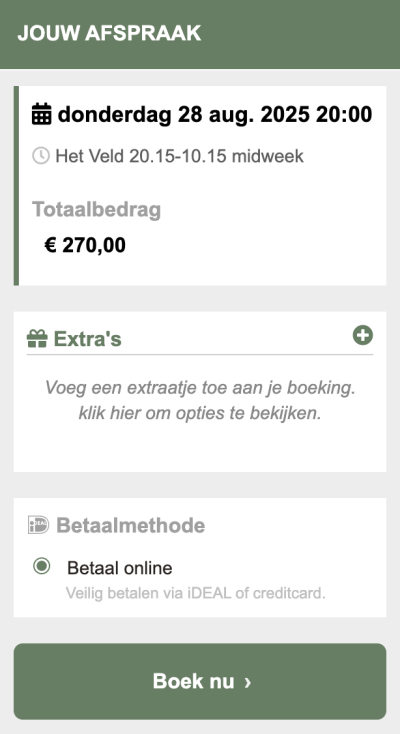Click the calendar icon beside appointment date
Screen dimensions: 400x734
[x=41, y=114]
